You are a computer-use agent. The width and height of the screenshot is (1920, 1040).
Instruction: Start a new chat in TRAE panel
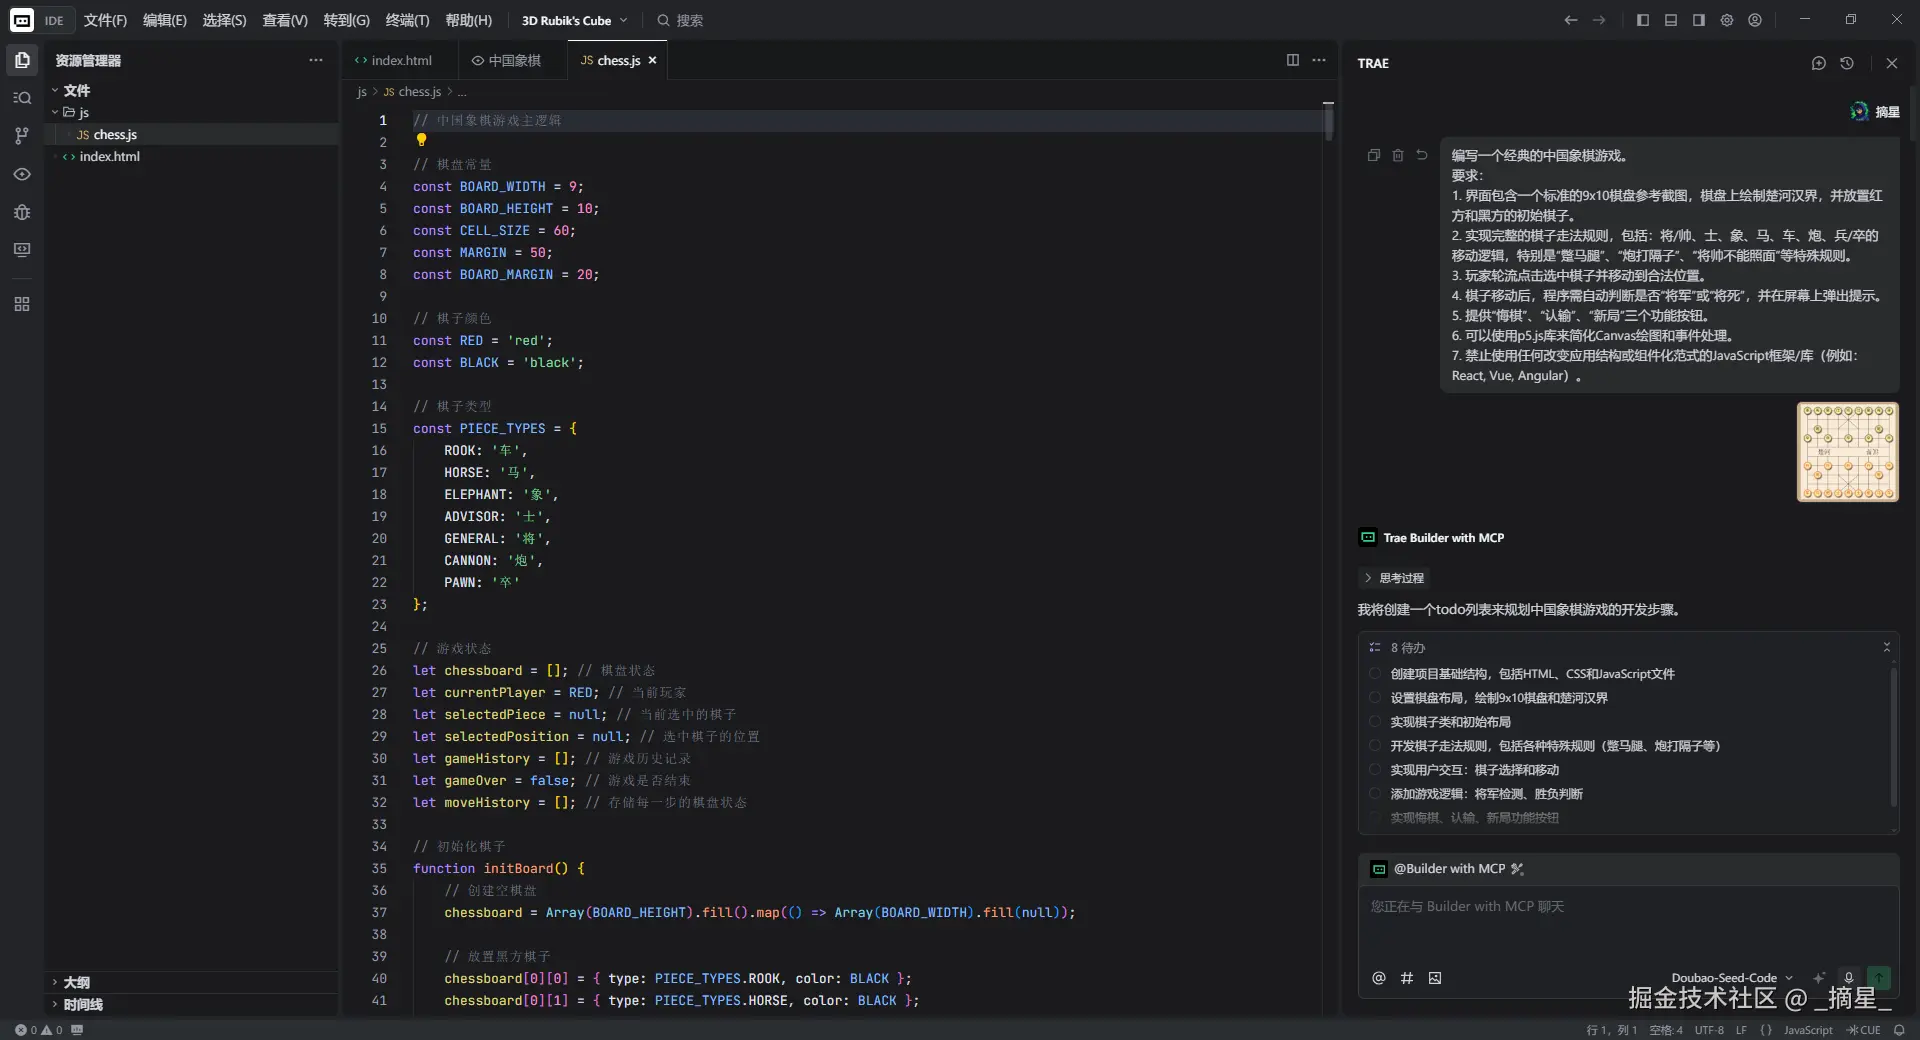(x=1818, y=63)
